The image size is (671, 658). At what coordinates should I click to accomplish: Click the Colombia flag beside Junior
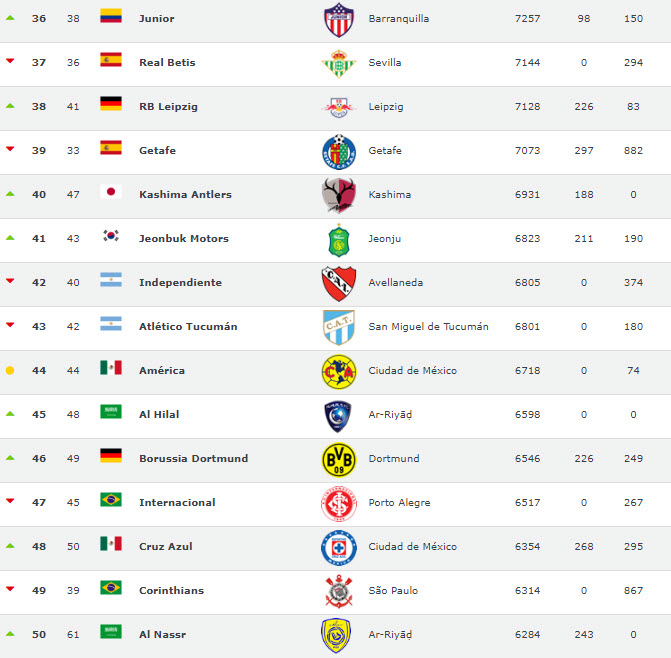[x=111, y=18]
